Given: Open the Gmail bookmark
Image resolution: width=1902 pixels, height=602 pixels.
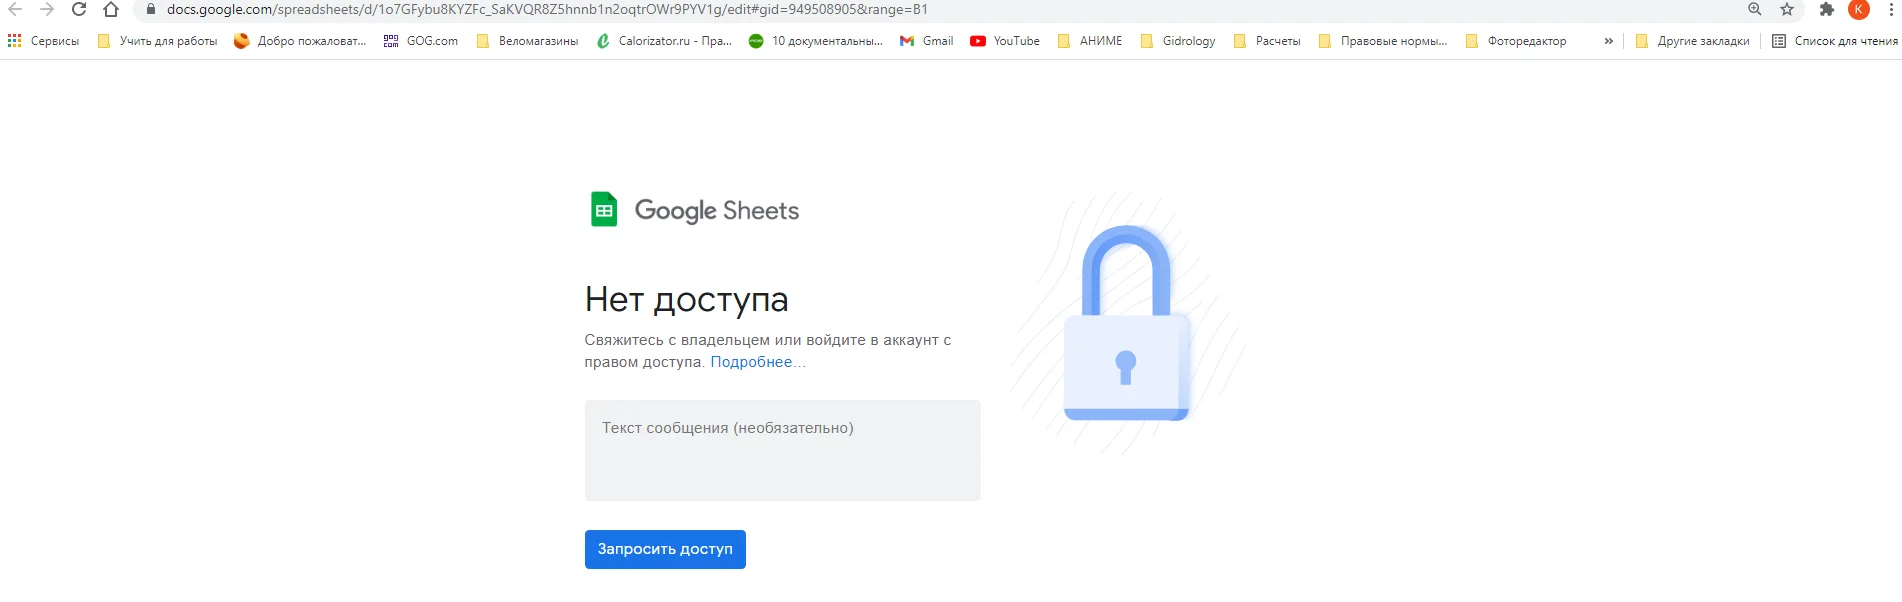Looking at the screenshot, I should [x=926, y=41].
